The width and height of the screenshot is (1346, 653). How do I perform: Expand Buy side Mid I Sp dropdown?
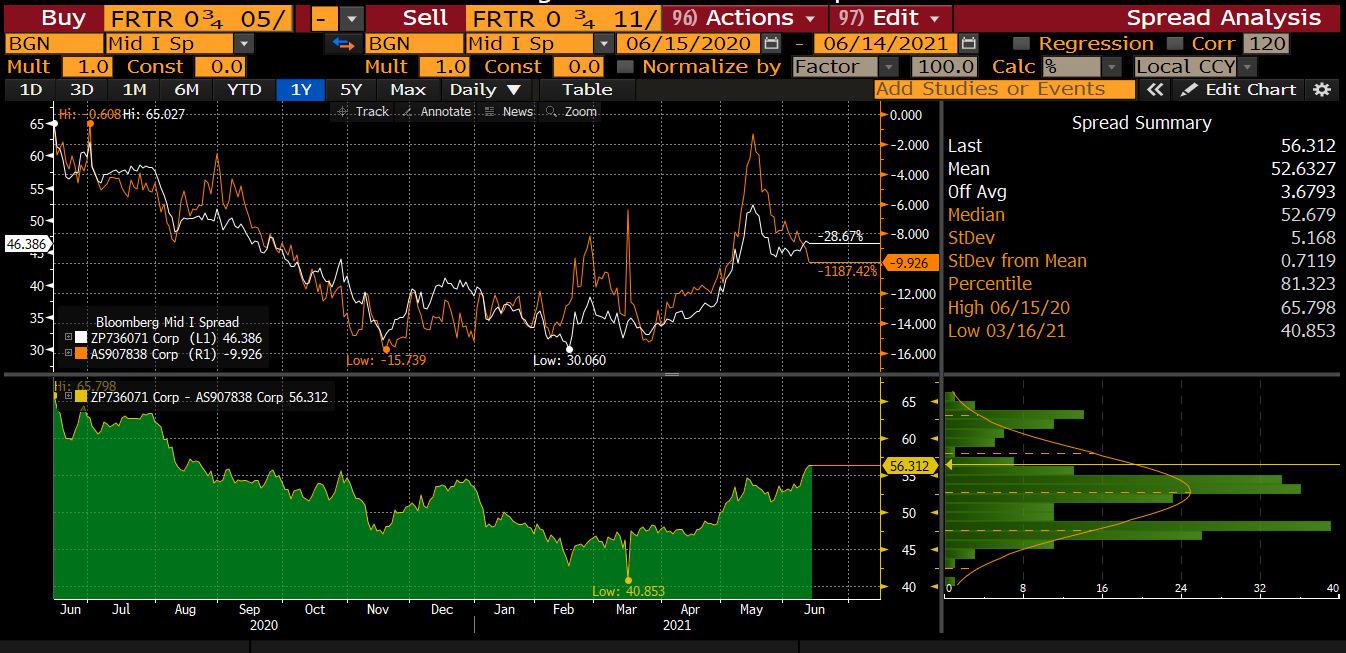(244, 44)
